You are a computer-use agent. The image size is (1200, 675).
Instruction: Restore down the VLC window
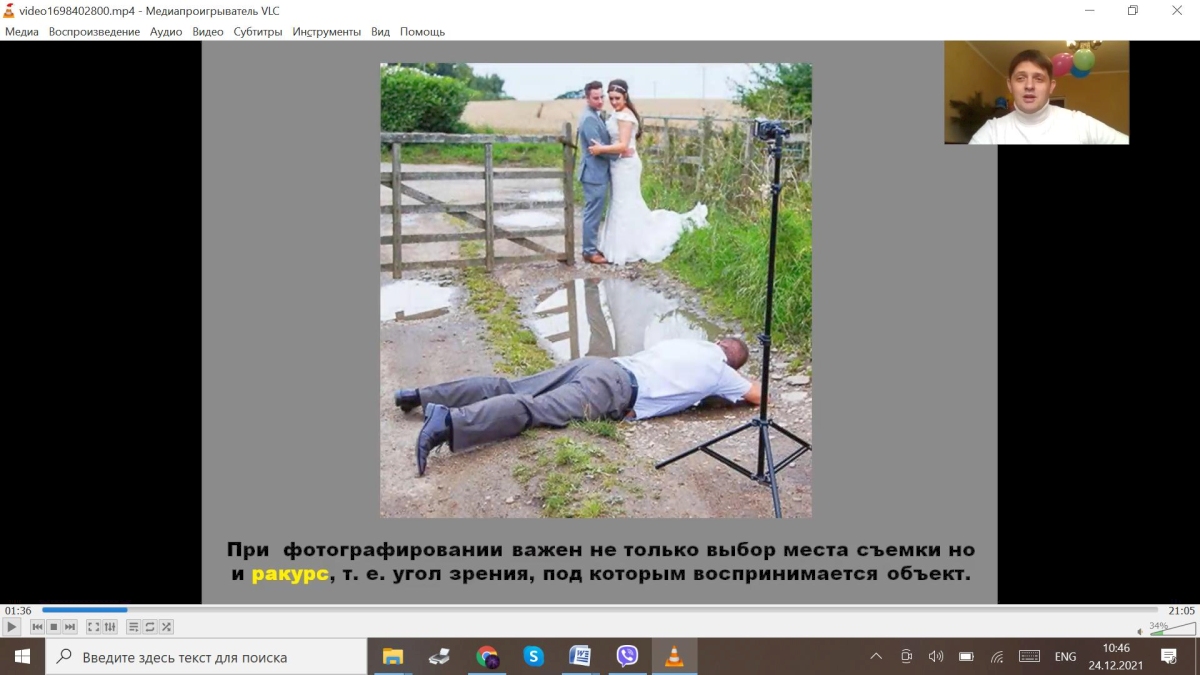coord(1132,10)
